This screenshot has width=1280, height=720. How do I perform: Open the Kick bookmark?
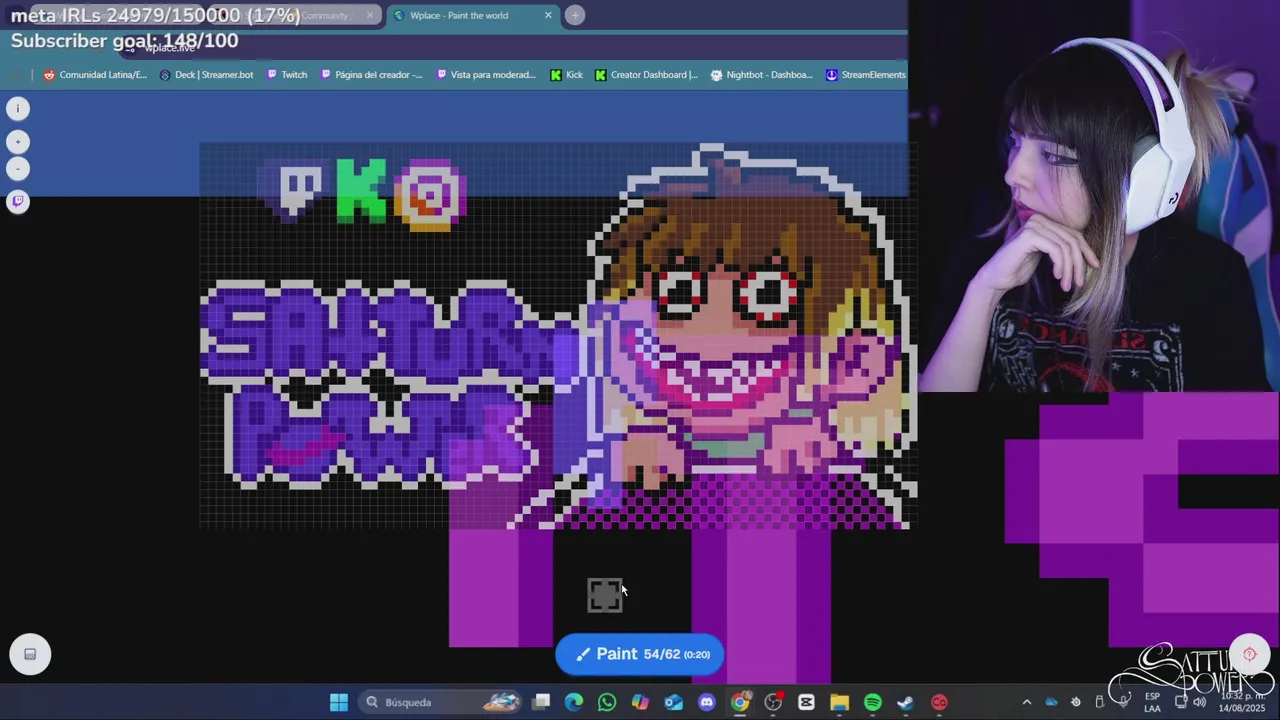[x=566, y=74]
